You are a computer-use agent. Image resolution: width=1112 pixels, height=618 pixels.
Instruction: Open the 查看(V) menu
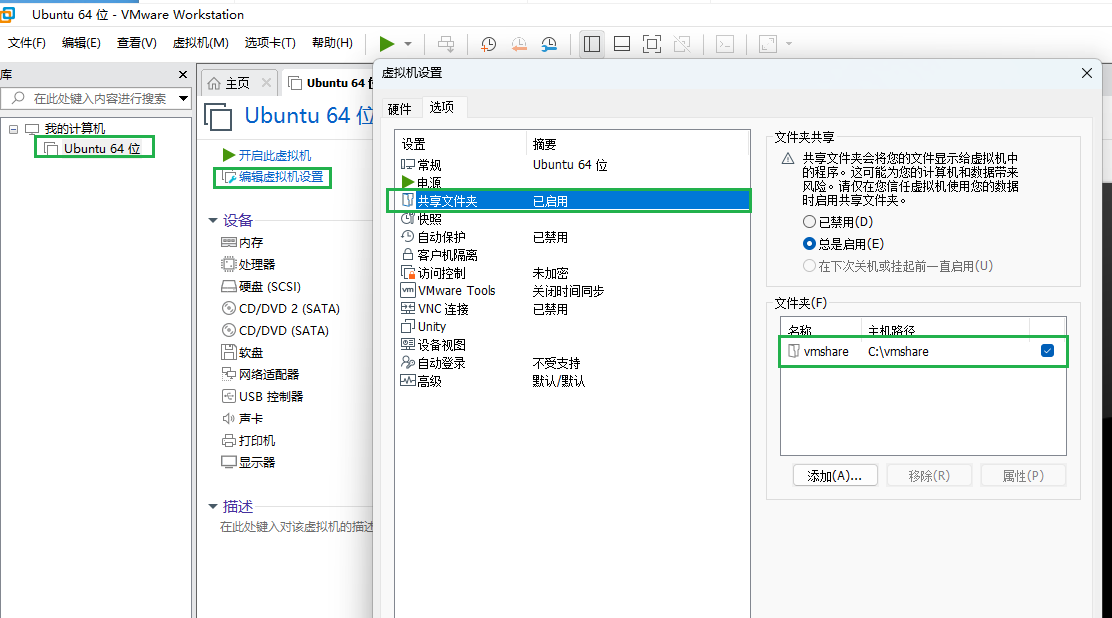click(137, 43)
